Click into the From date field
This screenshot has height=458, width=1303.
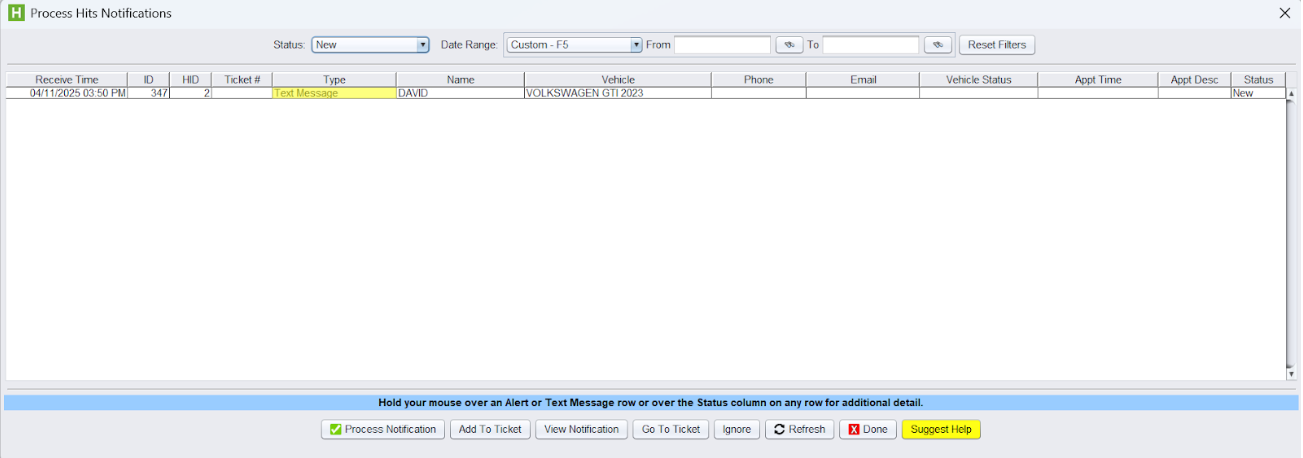point(722,45)
